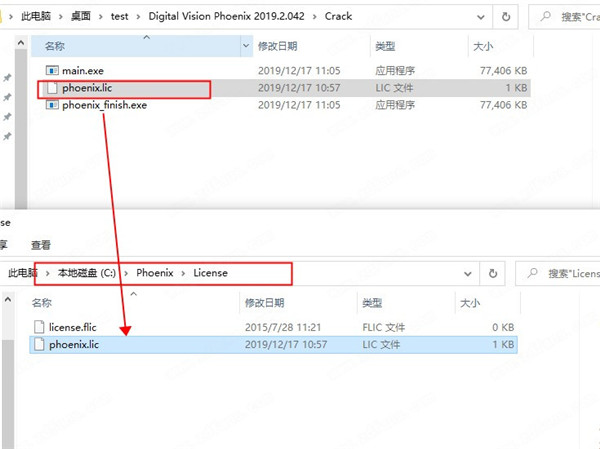This screenshot has height=449, width=600.
Task: Click in the License window search box
Action: pyautogui.click(x=558, y=273)
